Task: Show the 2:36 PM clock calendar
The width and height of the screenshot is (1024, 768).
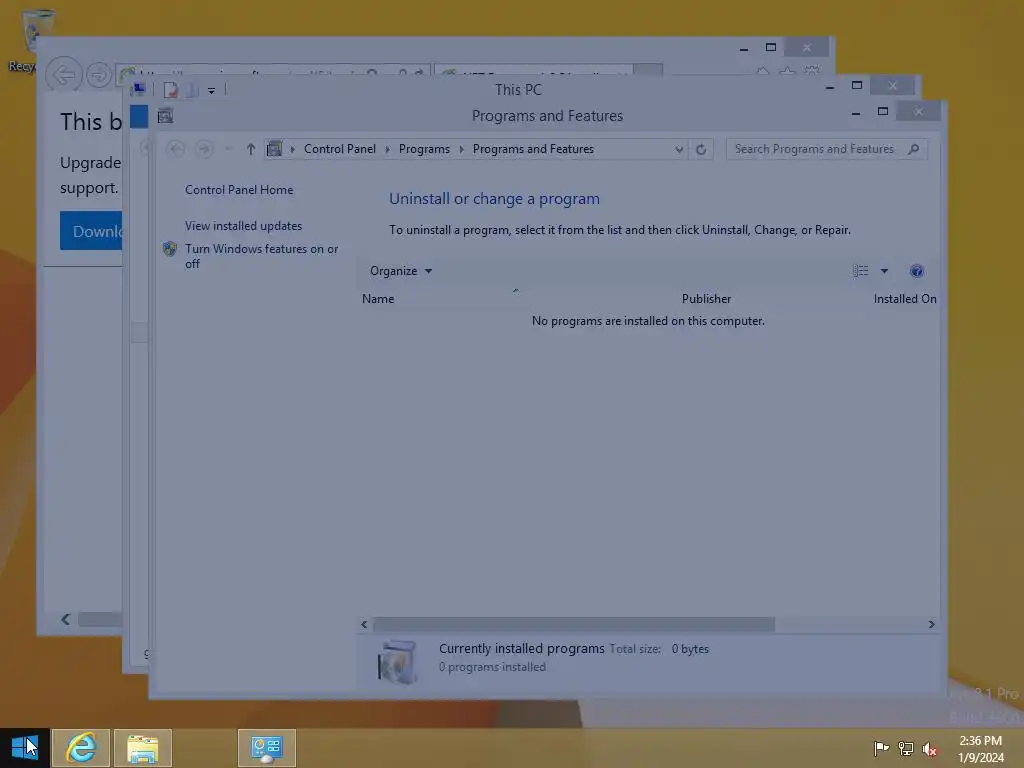Action: [x=980, y=749]
